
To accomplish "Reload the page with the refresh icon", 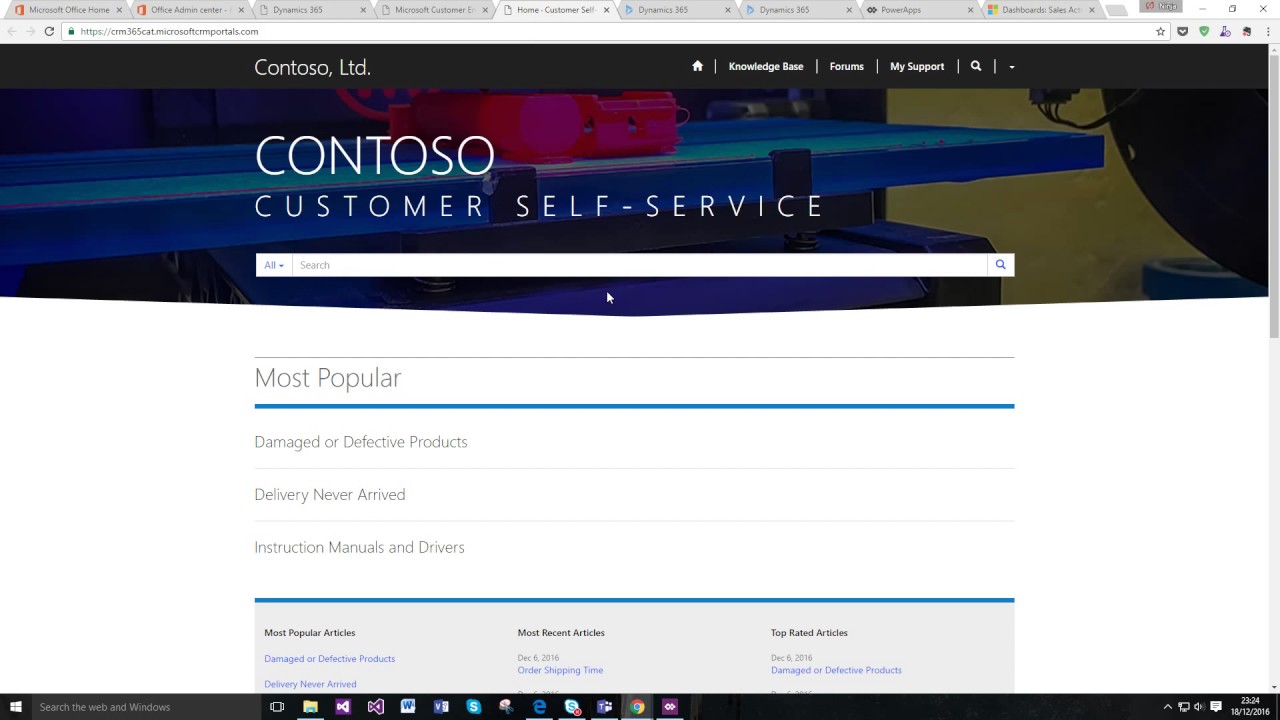I will 49,31.
